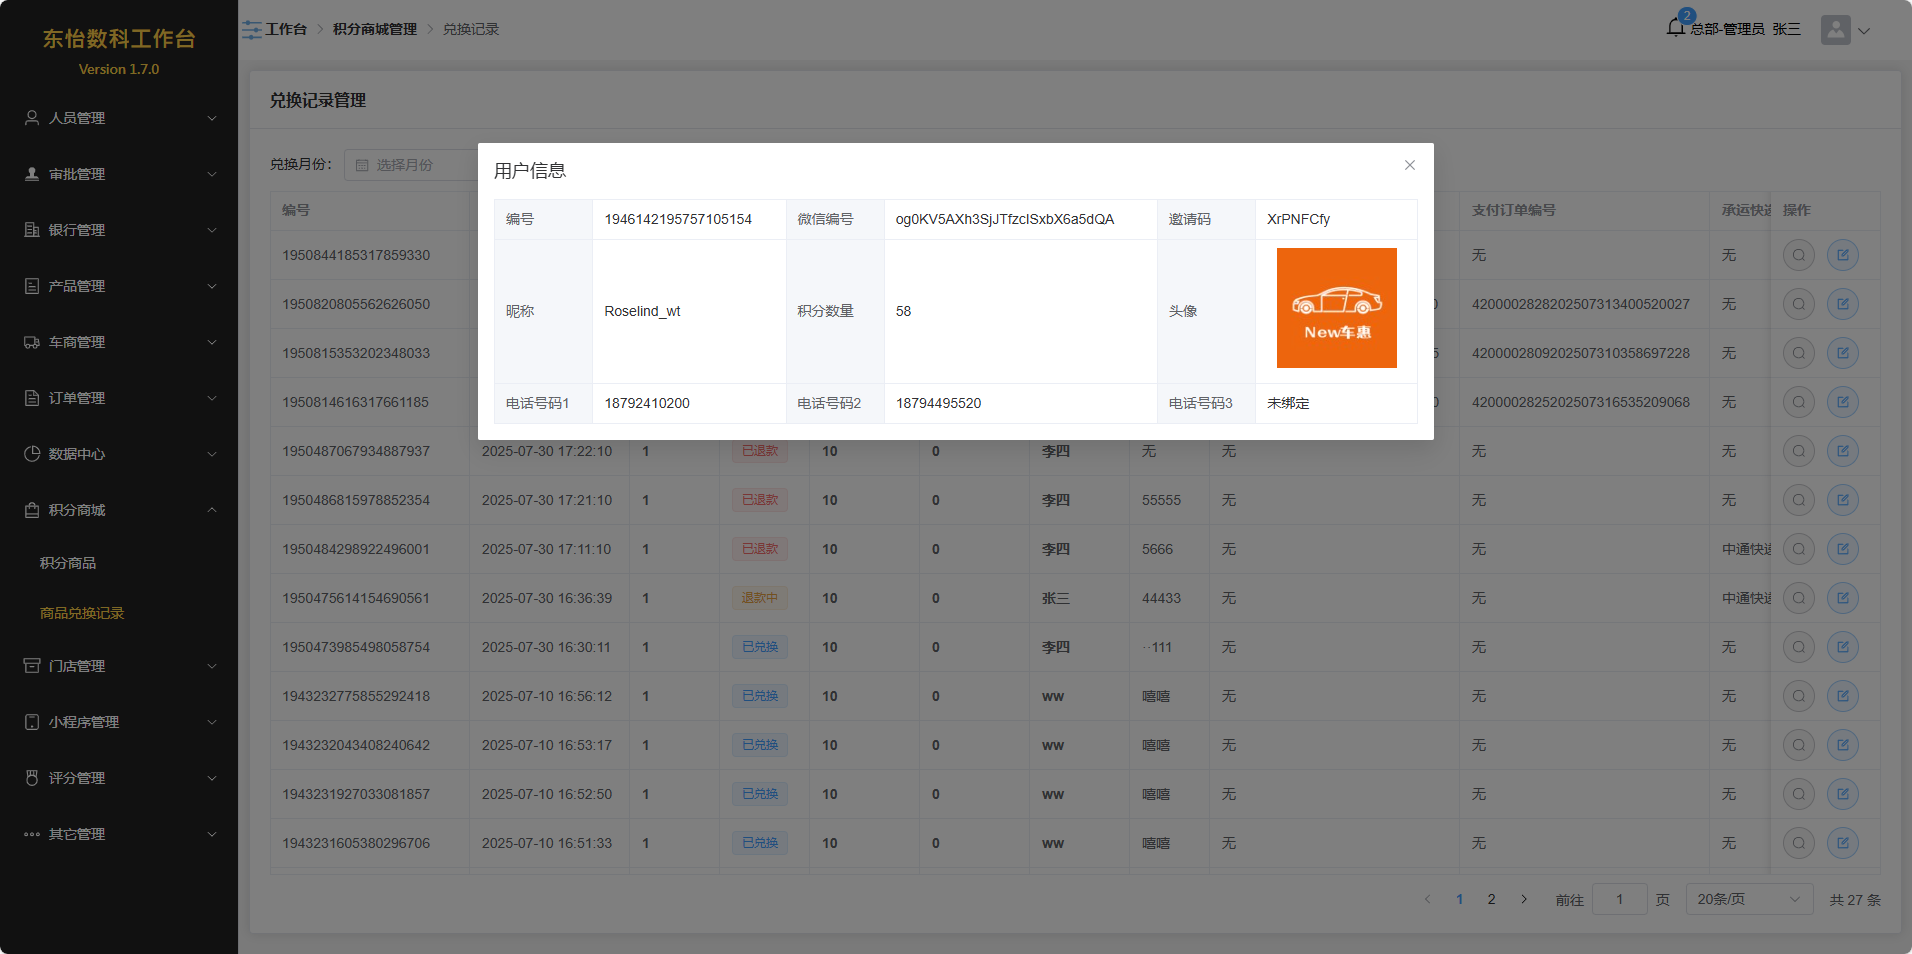Click 积分商城管理 in the breadcrumb
1912x954 pixels.
click(375, 29)
